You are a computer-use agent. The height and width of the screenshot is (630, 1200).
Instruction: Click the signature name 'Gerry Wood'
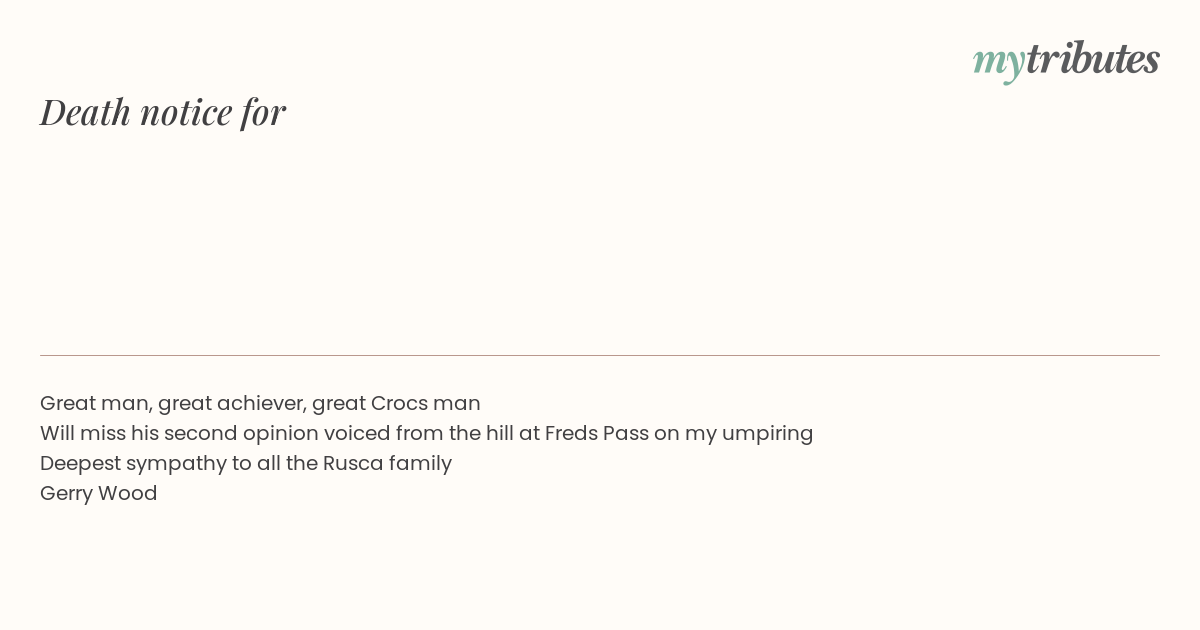coord(99,493)
